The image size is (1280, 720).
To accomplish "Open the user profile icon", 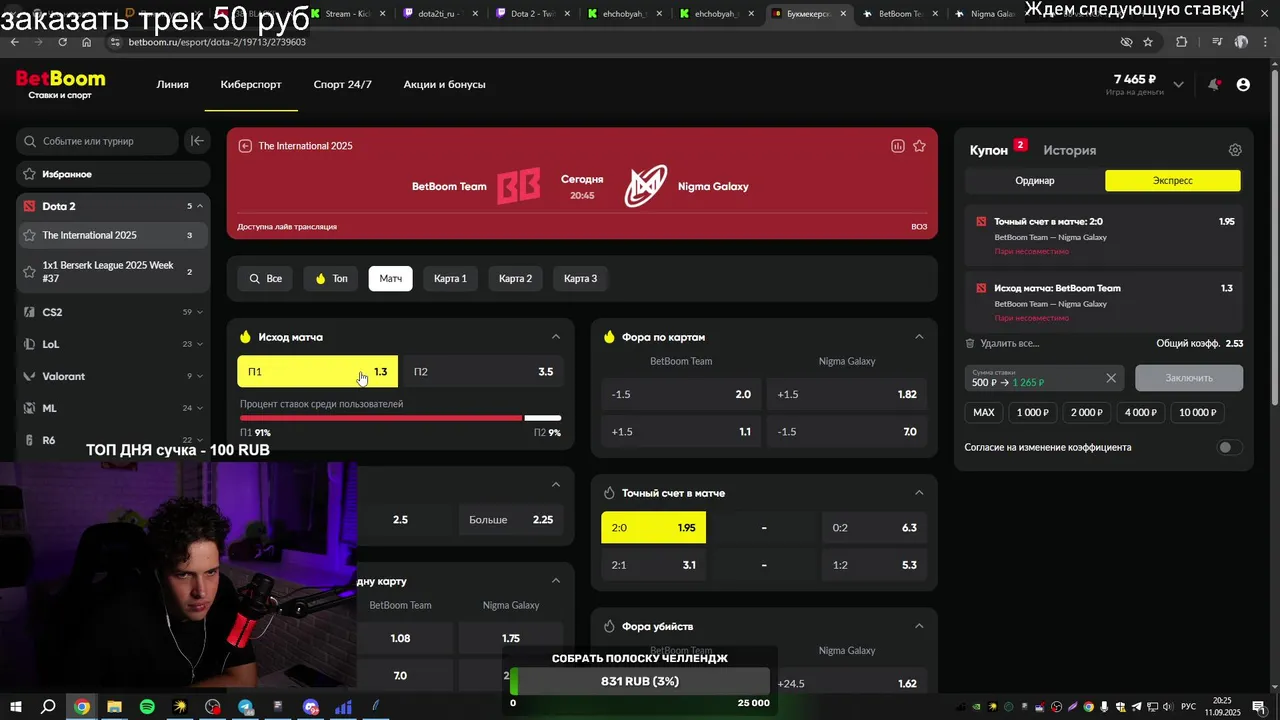I will tap(1243, 85).
